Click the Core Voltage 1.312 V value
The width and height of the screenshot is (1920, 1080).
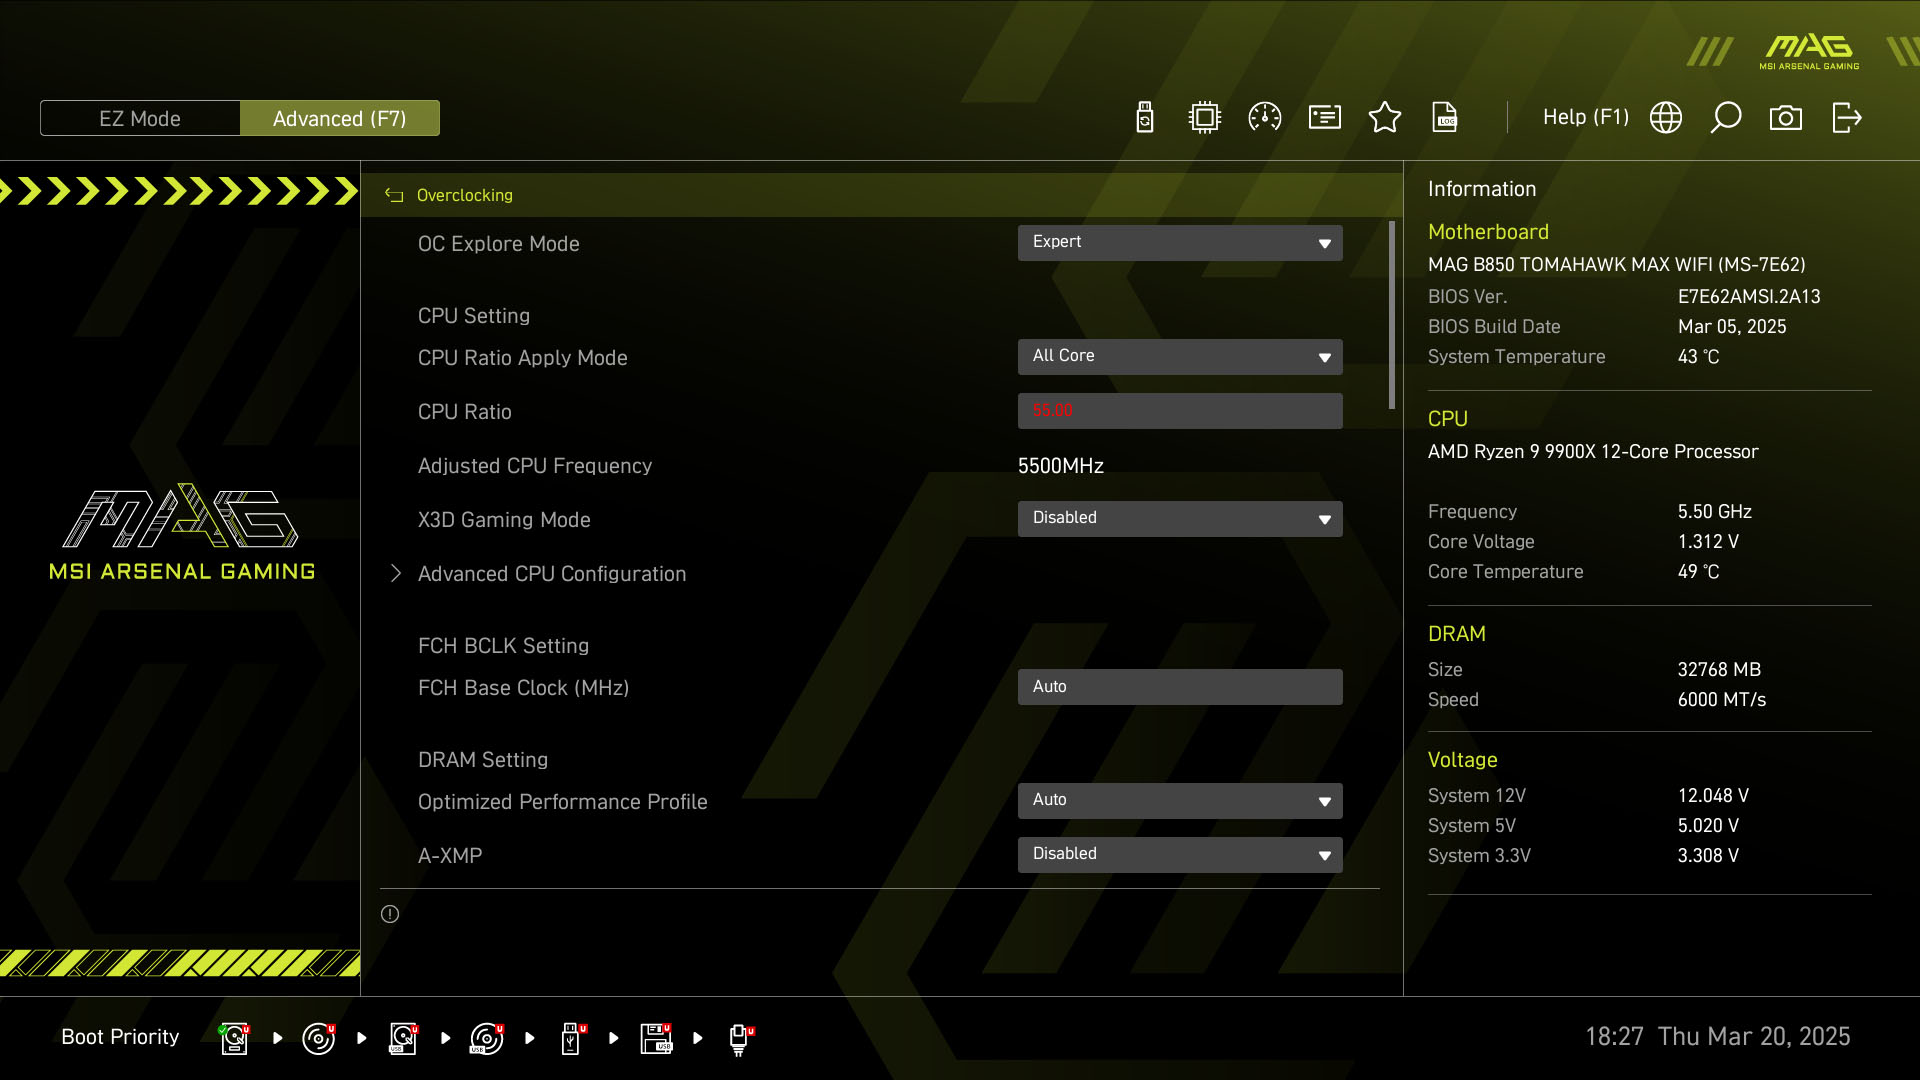pos(1707,542)
